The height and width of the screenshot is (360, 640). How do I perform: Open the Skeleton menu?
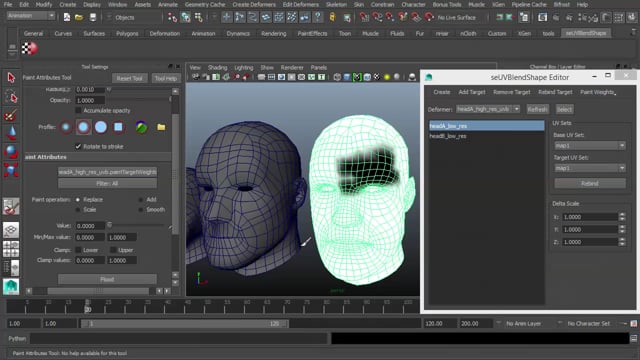[336, 4]
